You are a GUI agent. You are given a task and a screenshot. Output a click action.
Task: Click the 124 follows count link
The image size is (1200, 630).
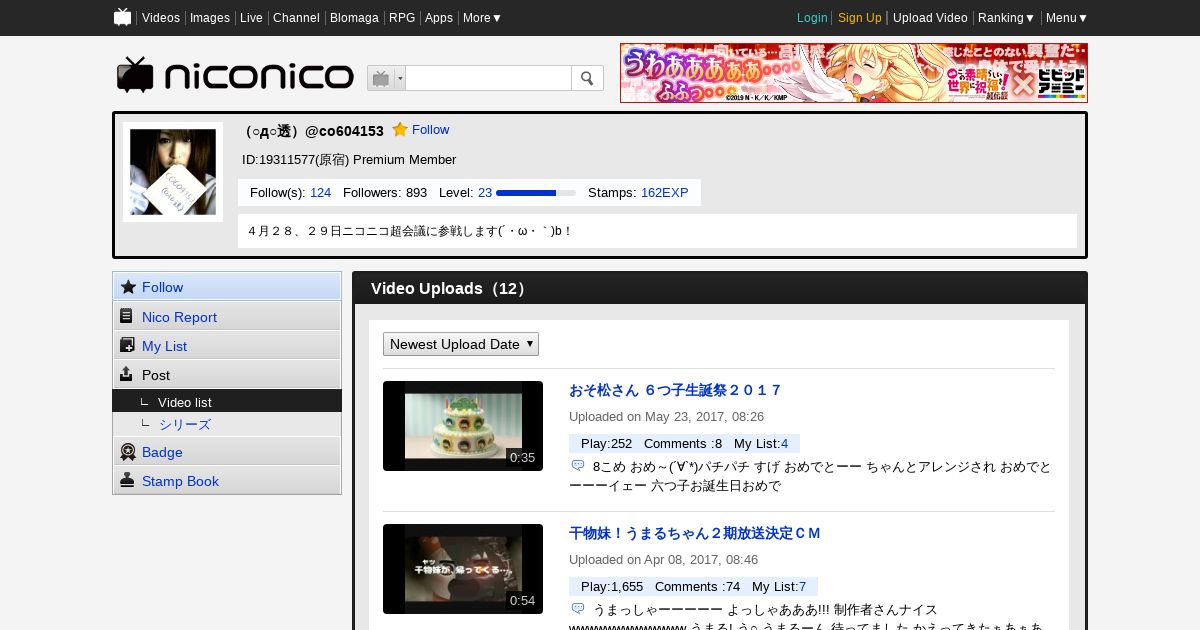(320, 192)
